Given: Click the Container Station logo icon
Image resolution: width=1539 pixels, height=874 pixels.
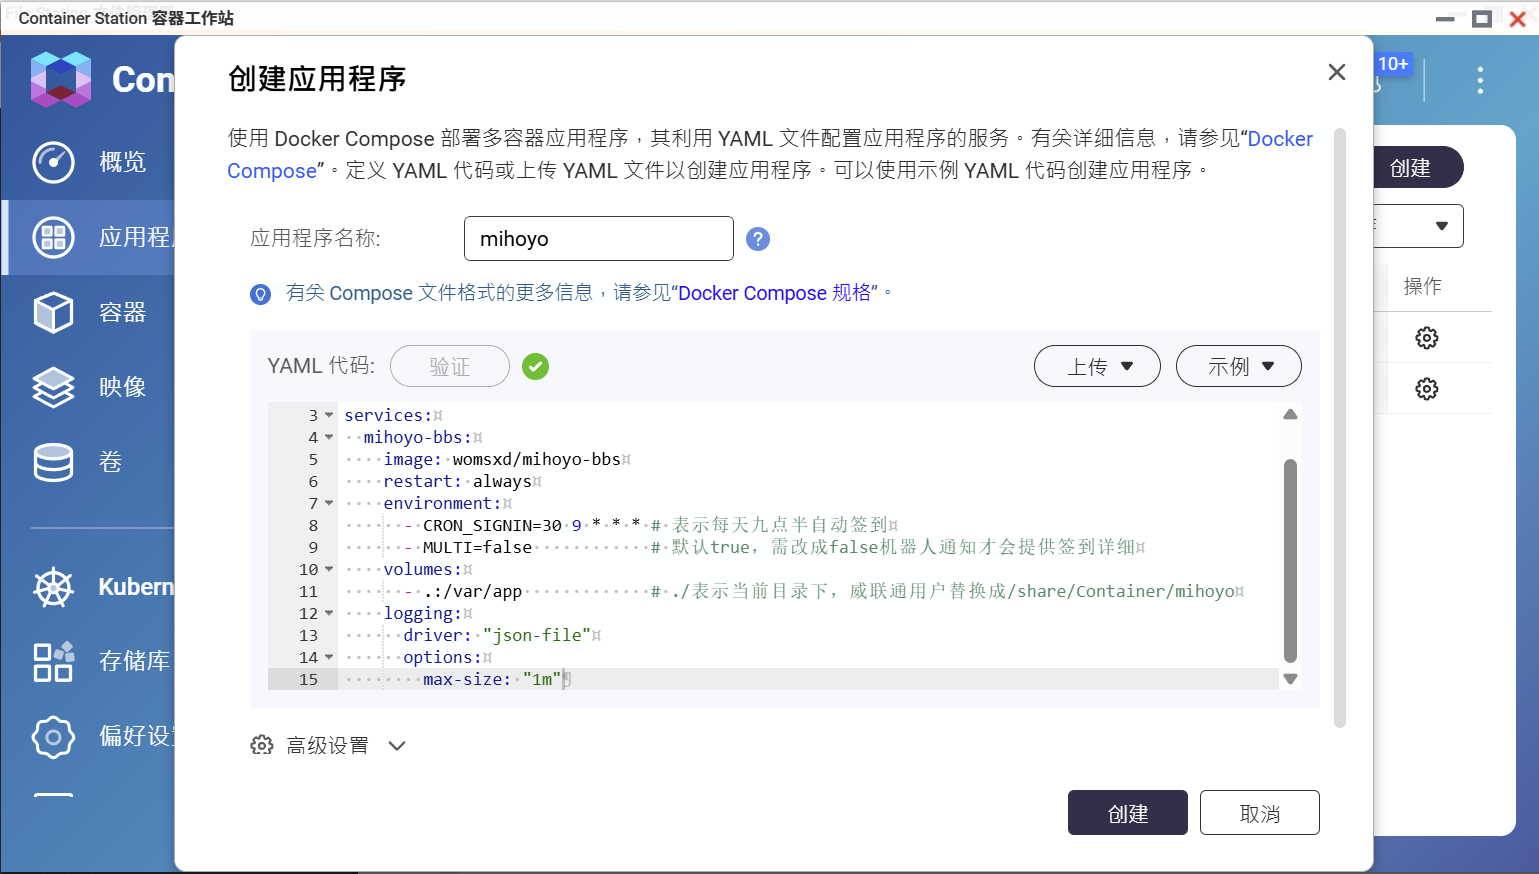Looking at the screenshot, I should (61, 79).
